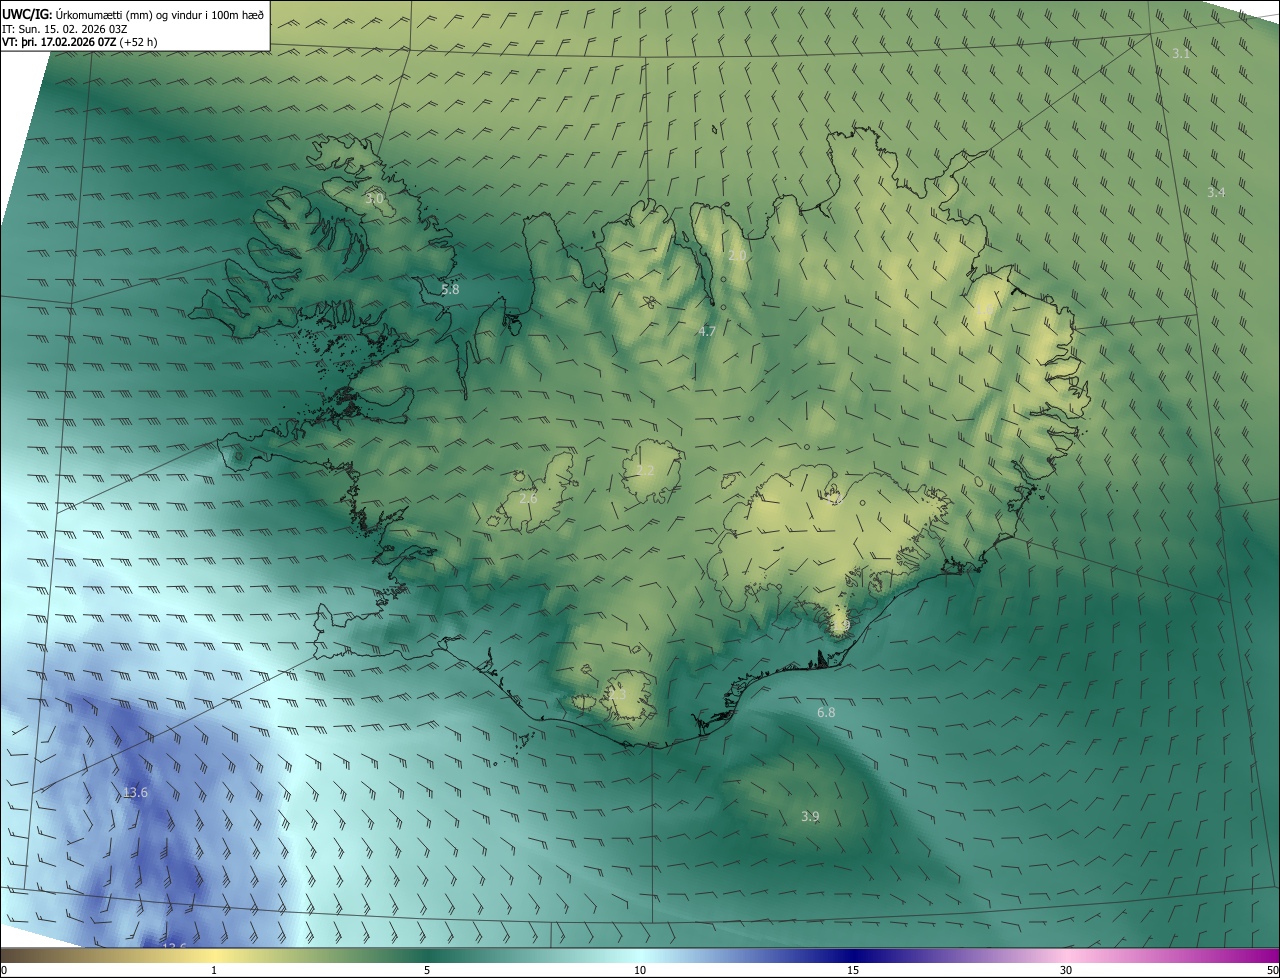Click the colorbar tick label '30'
Screen dimensions: 1280x978
pyautogui.click(x=1066, y=970)
